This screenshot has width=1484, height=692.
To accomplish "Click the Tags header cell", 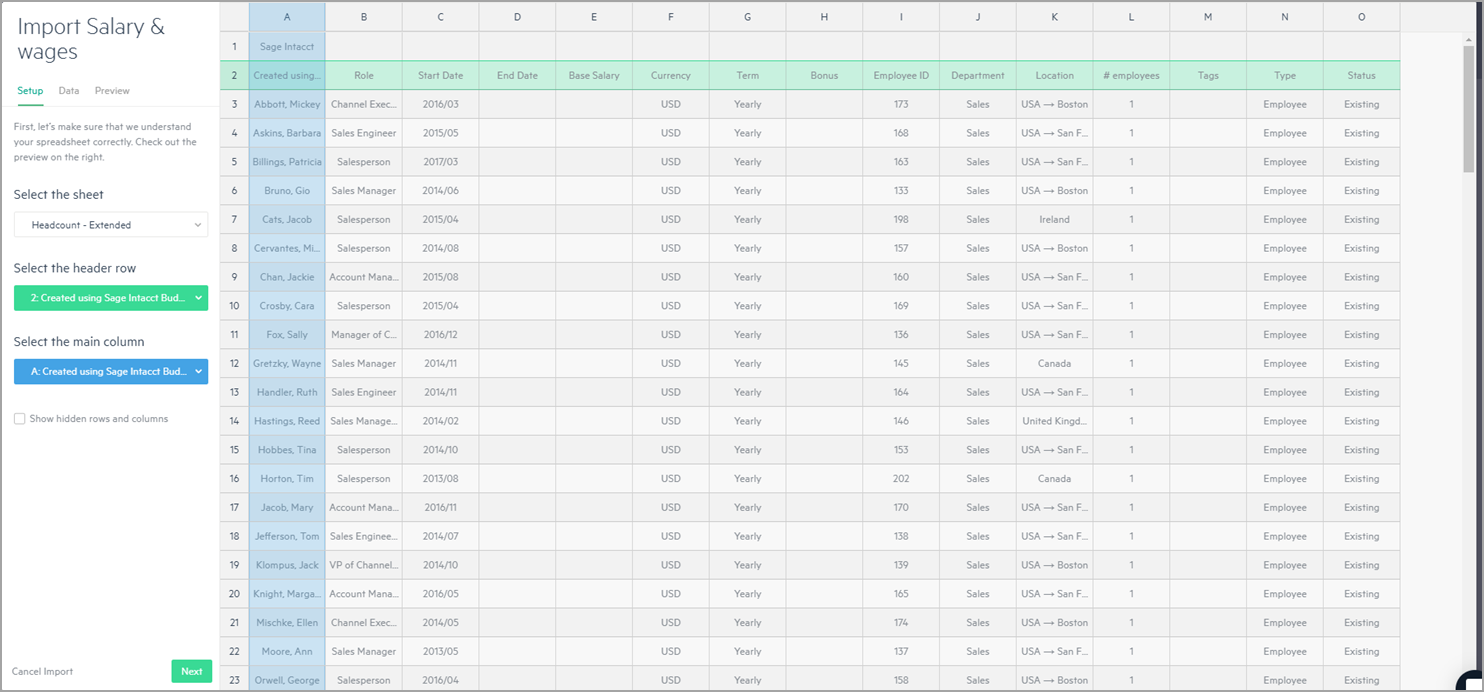I will point(1208,75).
